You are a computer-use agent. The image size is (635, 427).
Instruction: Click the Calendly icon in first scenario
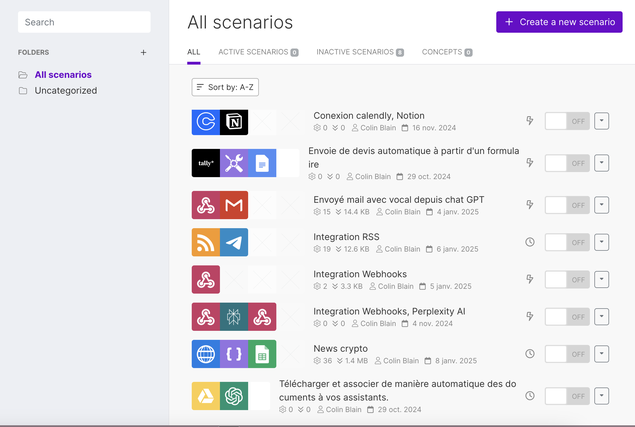[206, 122]
